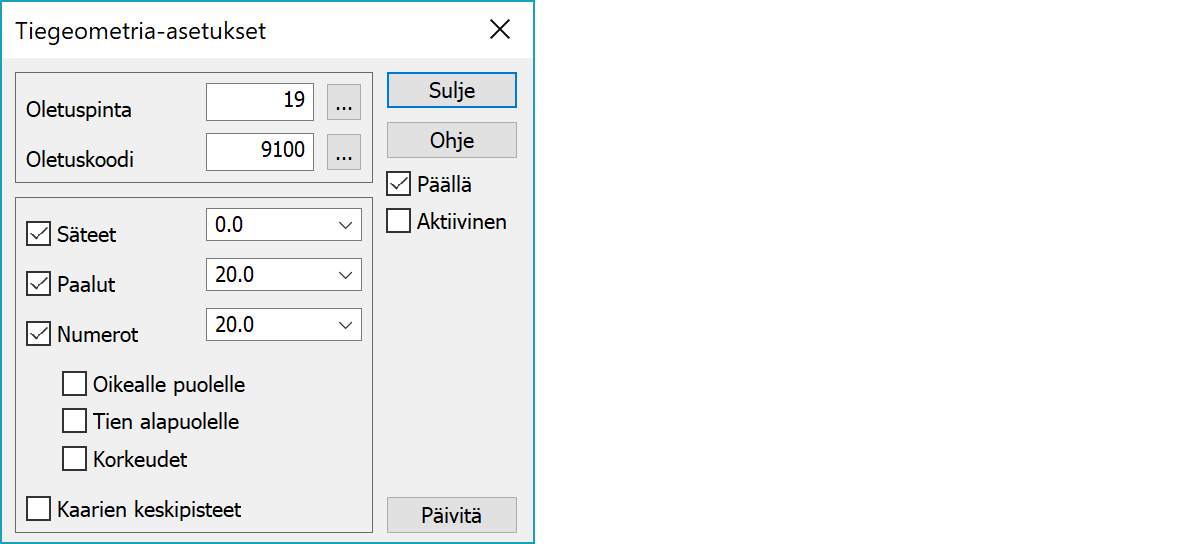Open help with the Ohje button
Screen dimensions: 1200x544
click(x=452, y=140)
